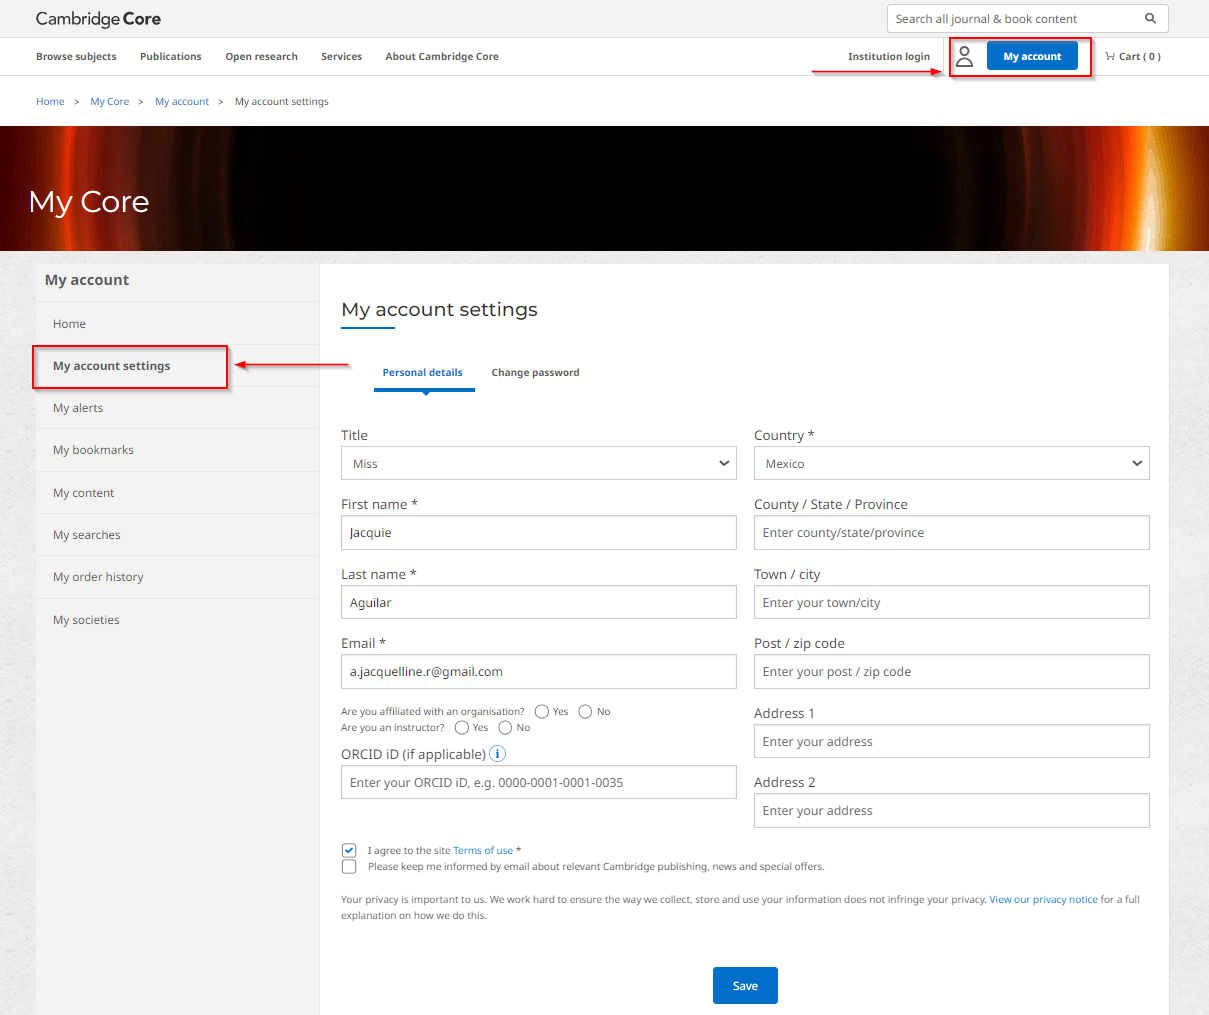Click the search magnifier icon
This screenshot has width=1209, height=1015.
pyautogui.click(x=1150, y=18)
